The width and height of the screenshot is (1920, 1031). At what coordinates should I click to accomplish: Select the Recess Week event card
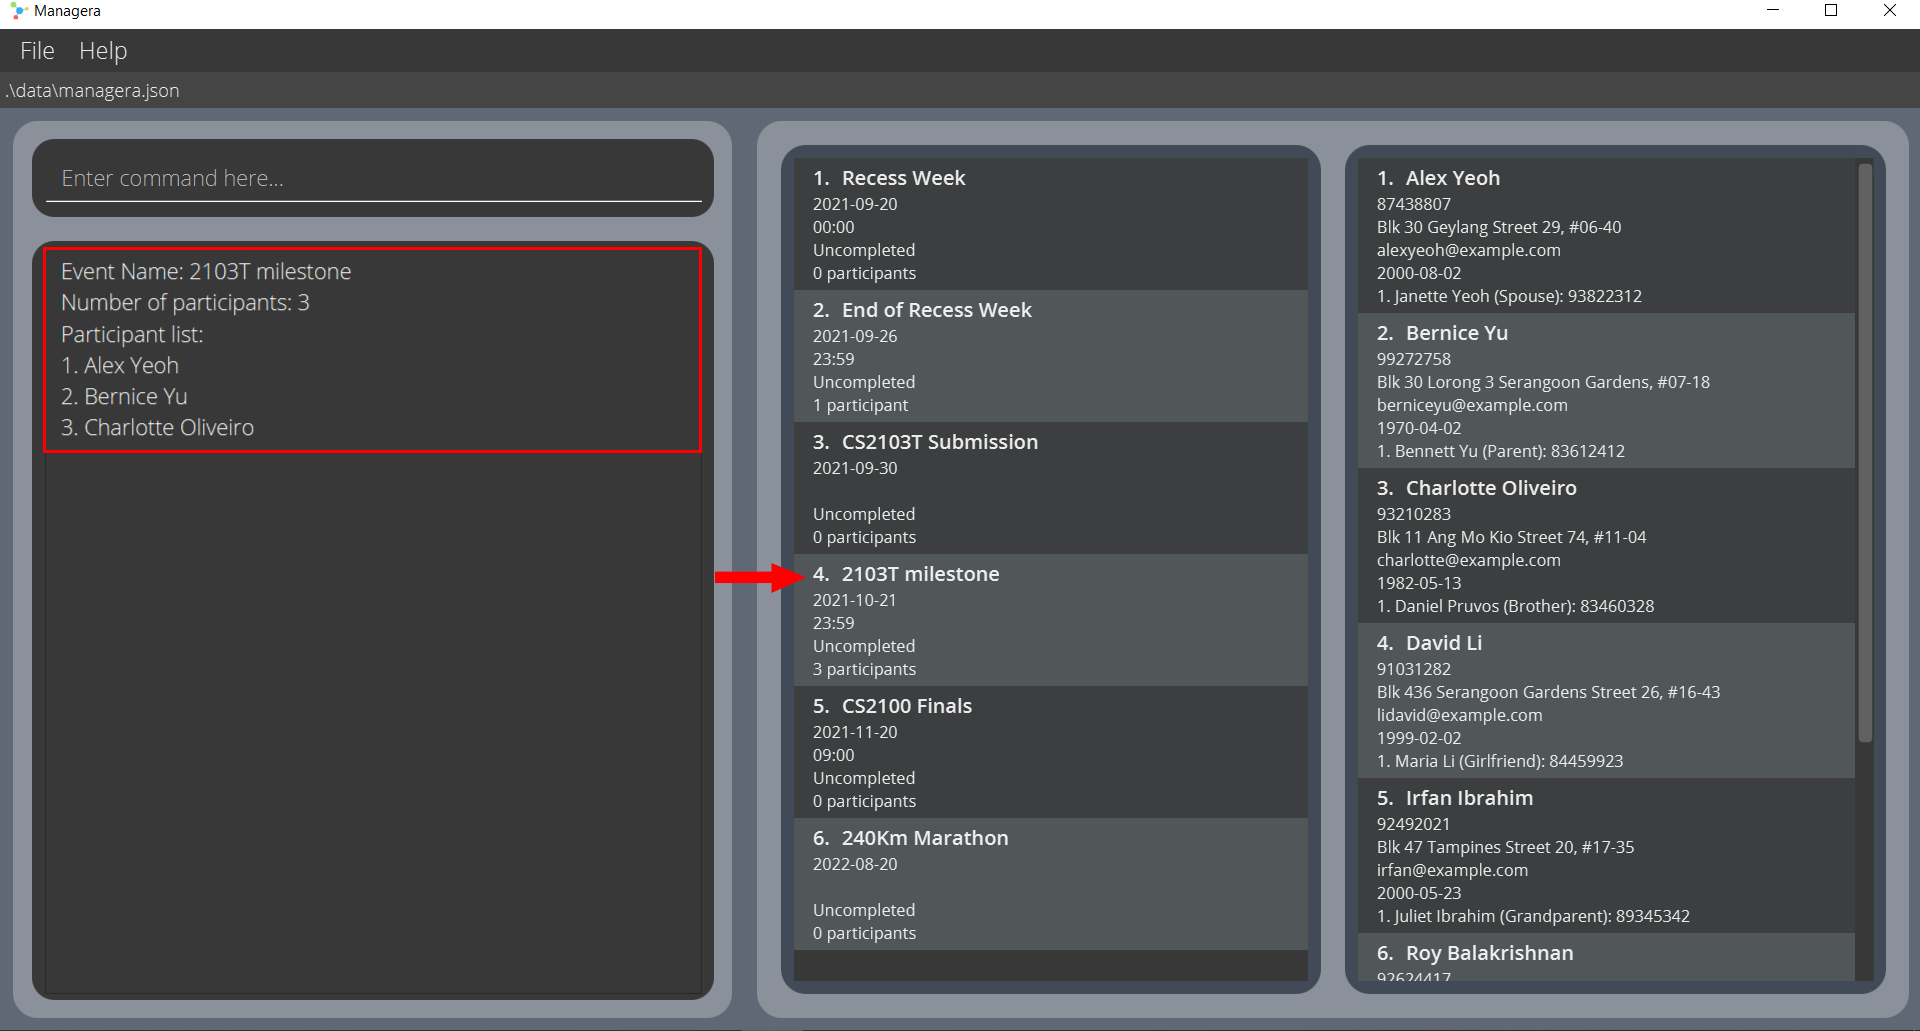1051,224
